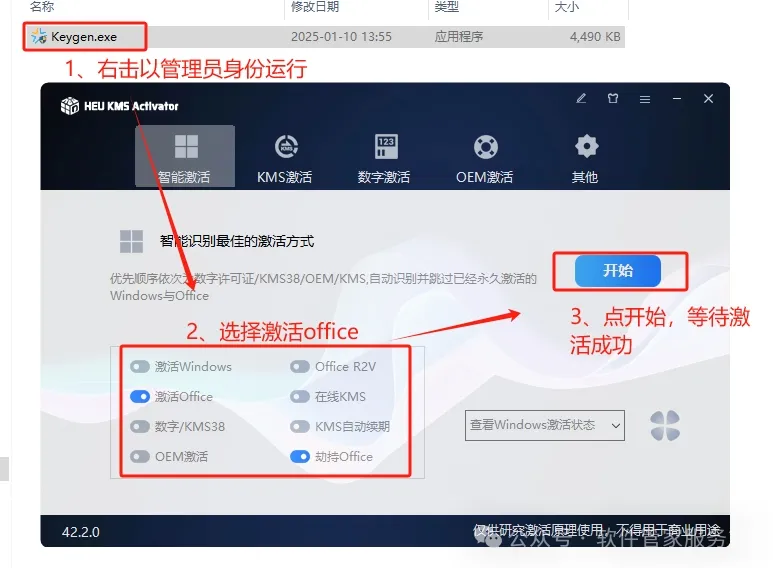This screenshot has height=568, width=773.
Task: Click the 智能识别最佳的激活方式 heading text
Action: (237, 241)
